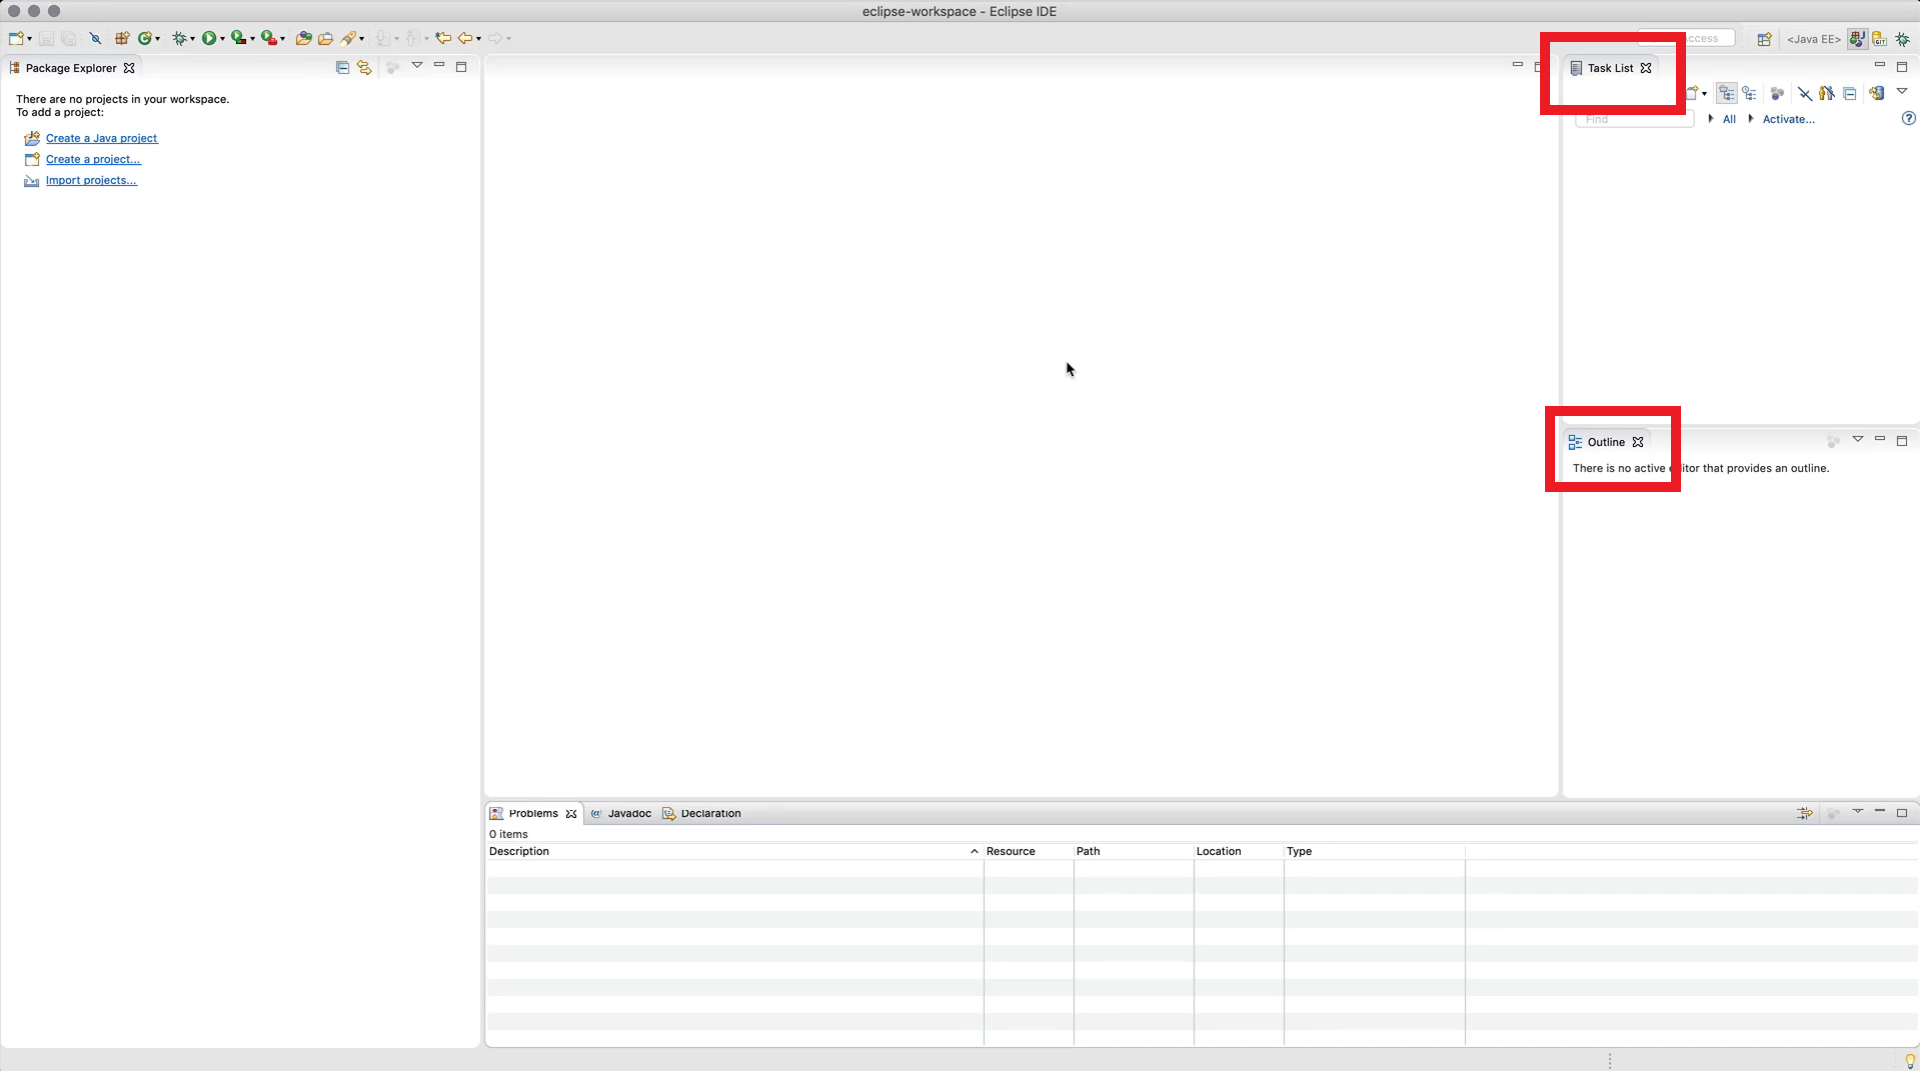Expand the new Java class dropdown arrow
The width and height of the screenshot is (1920, 1071).
(158, 39)
